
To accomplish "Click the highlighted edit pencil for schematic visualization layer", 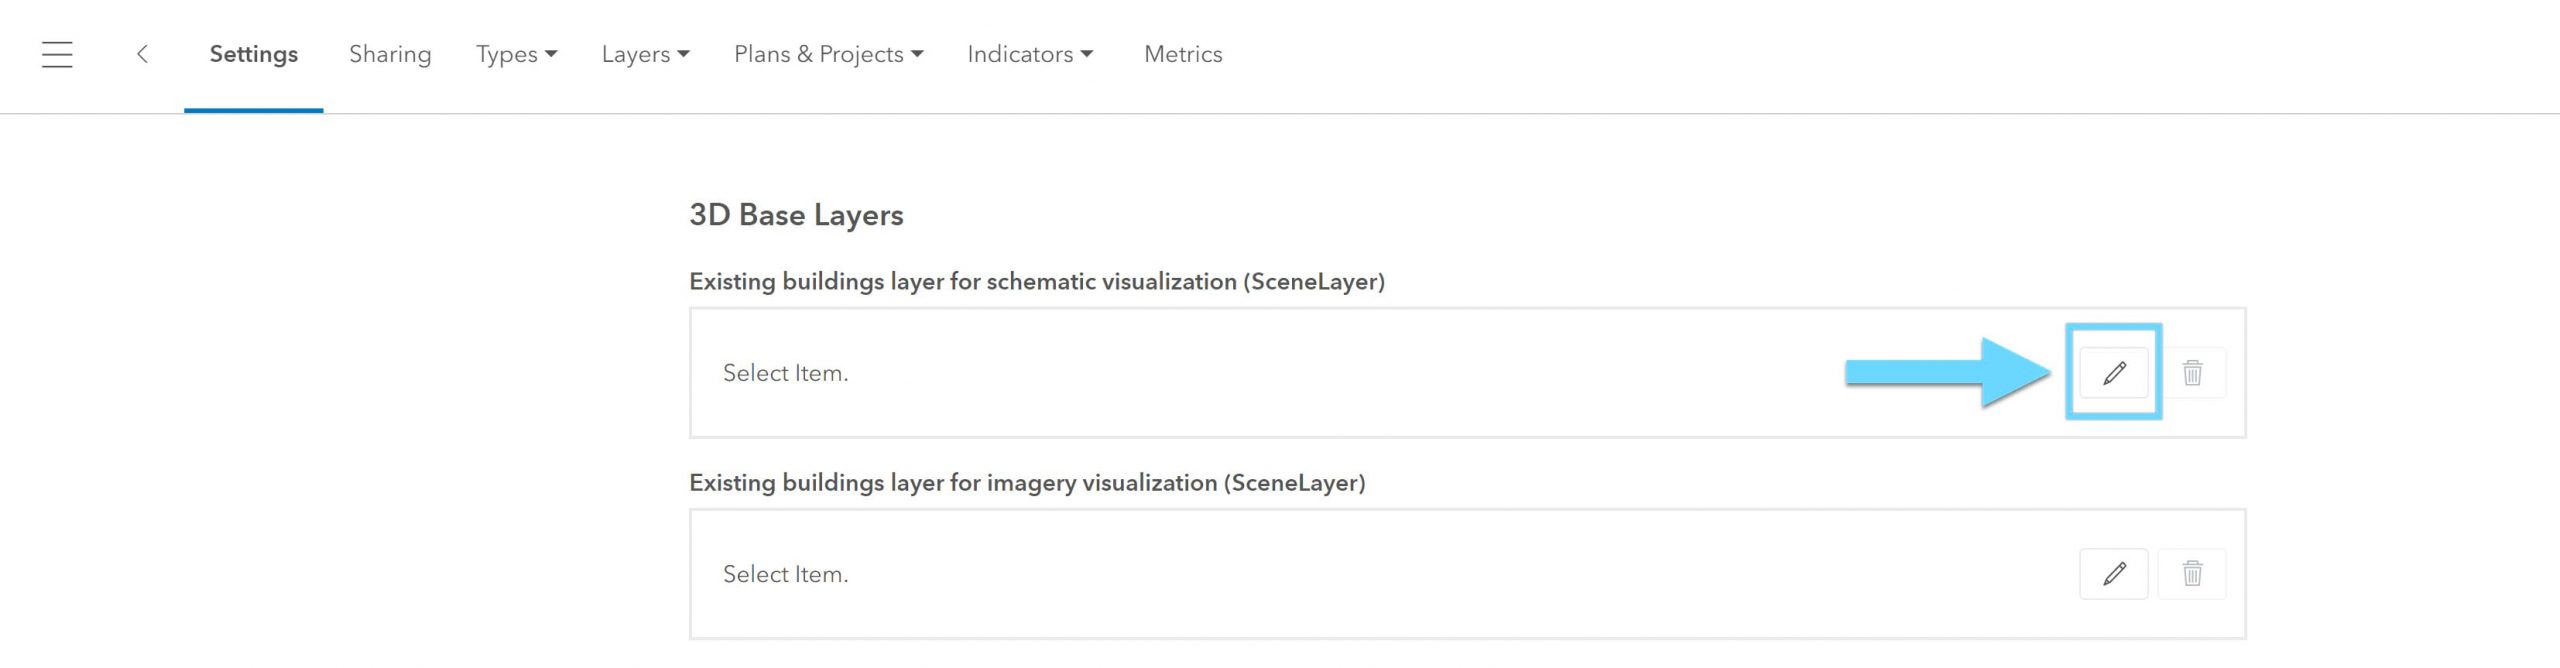I will [2114, 372].
